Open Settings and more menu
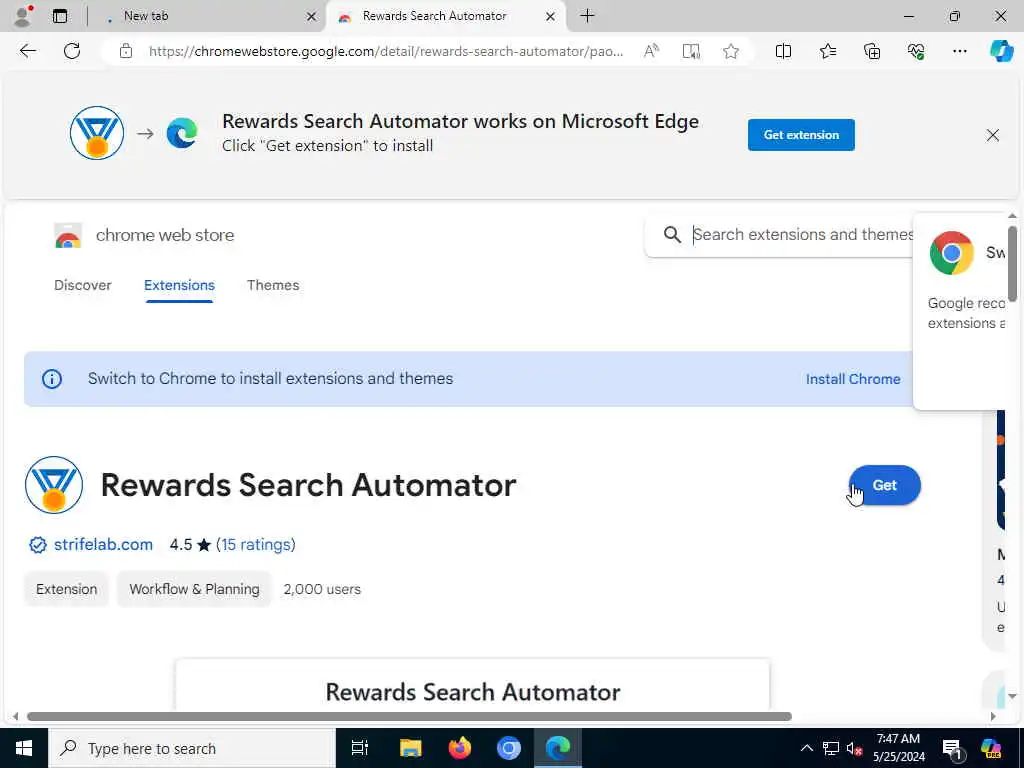 pyautogui.click(x=959, y=51)
